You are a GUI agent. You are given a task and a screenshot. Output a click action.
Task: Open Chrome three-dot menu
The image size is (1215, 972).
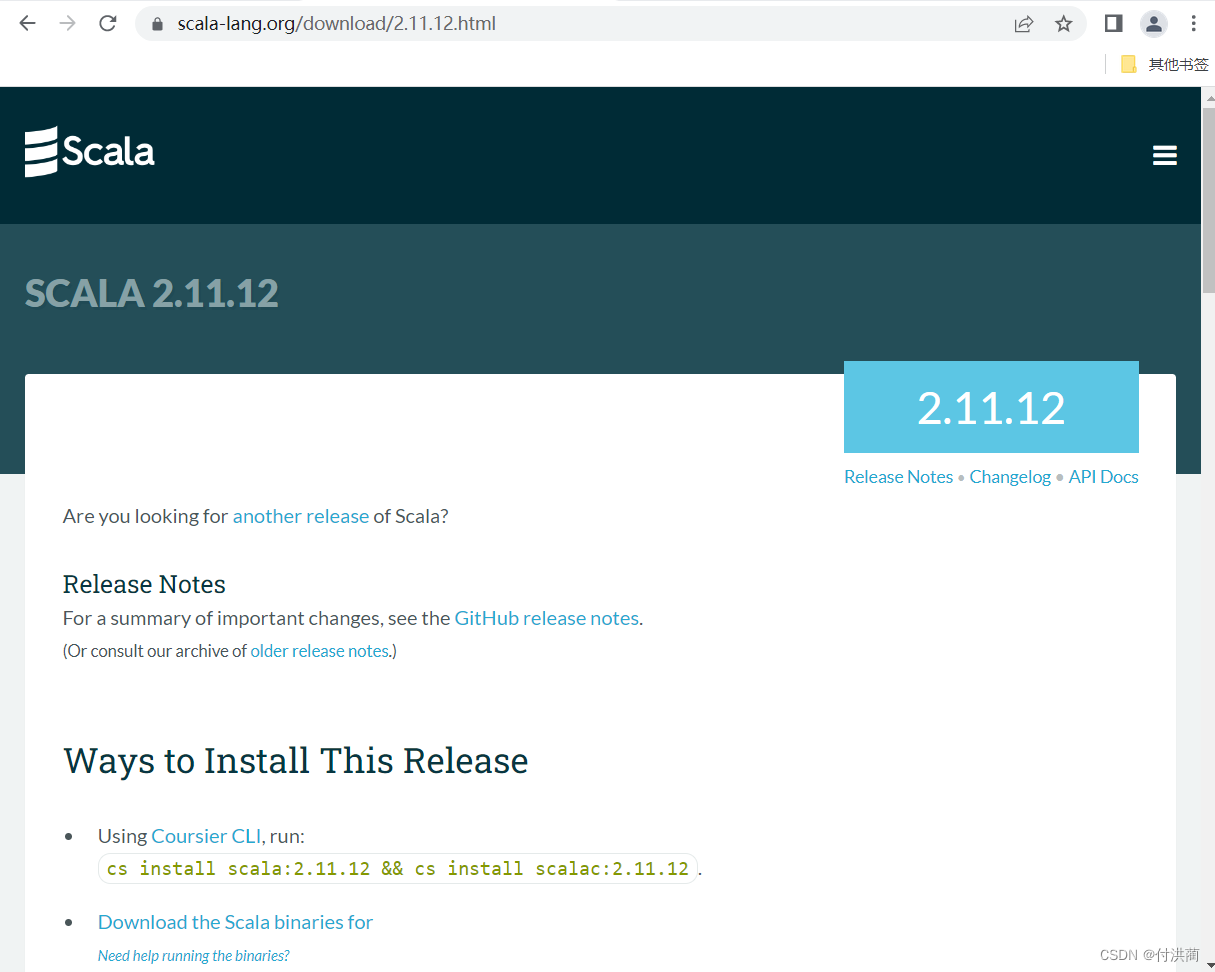(1194, 24)
